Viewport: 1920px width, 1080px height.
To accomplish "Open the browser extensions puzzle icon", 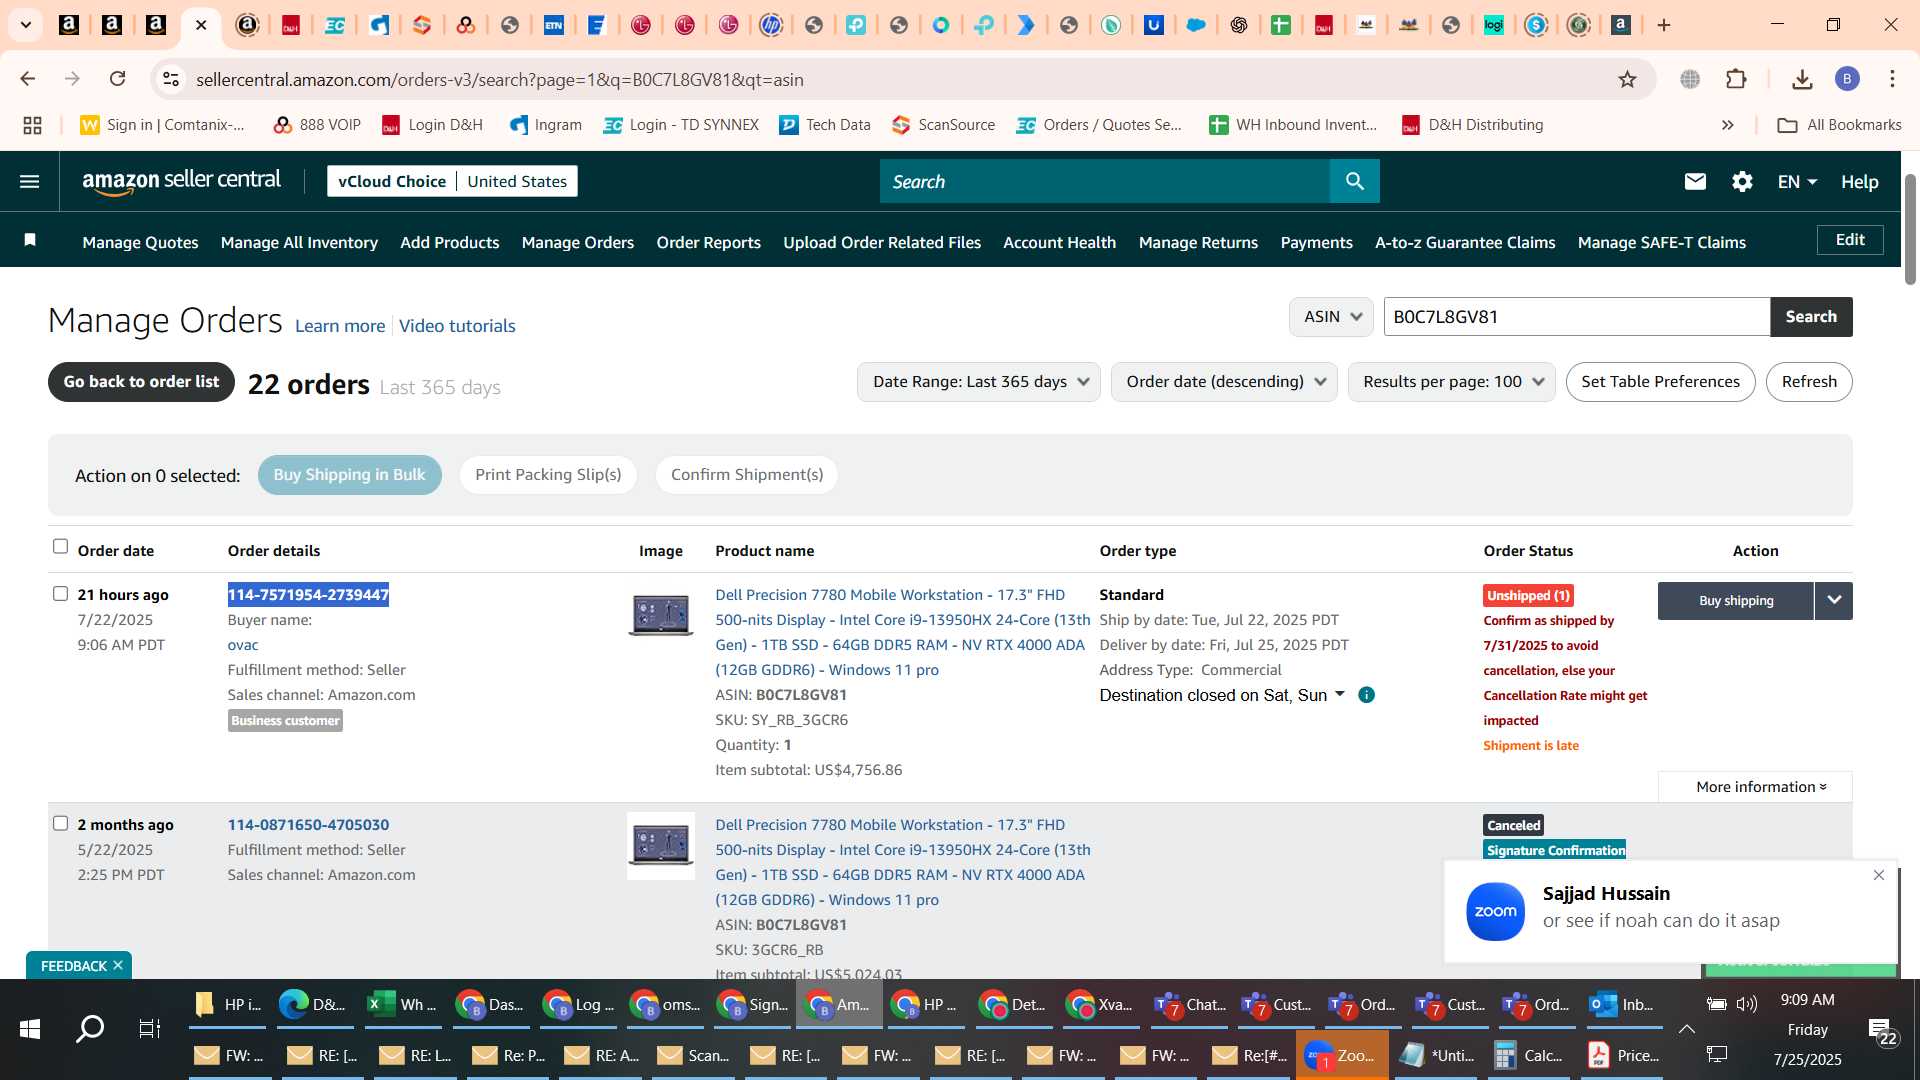I will [1737, 79].
